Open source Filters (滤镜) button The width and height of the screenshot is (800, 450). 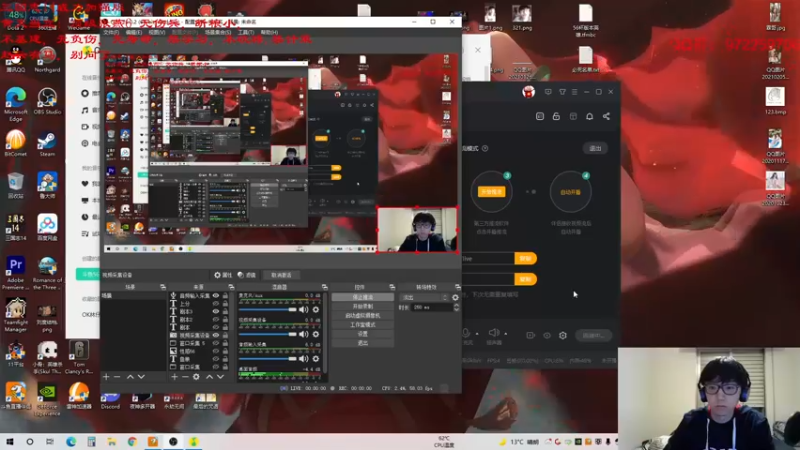(x=246, y=275)
